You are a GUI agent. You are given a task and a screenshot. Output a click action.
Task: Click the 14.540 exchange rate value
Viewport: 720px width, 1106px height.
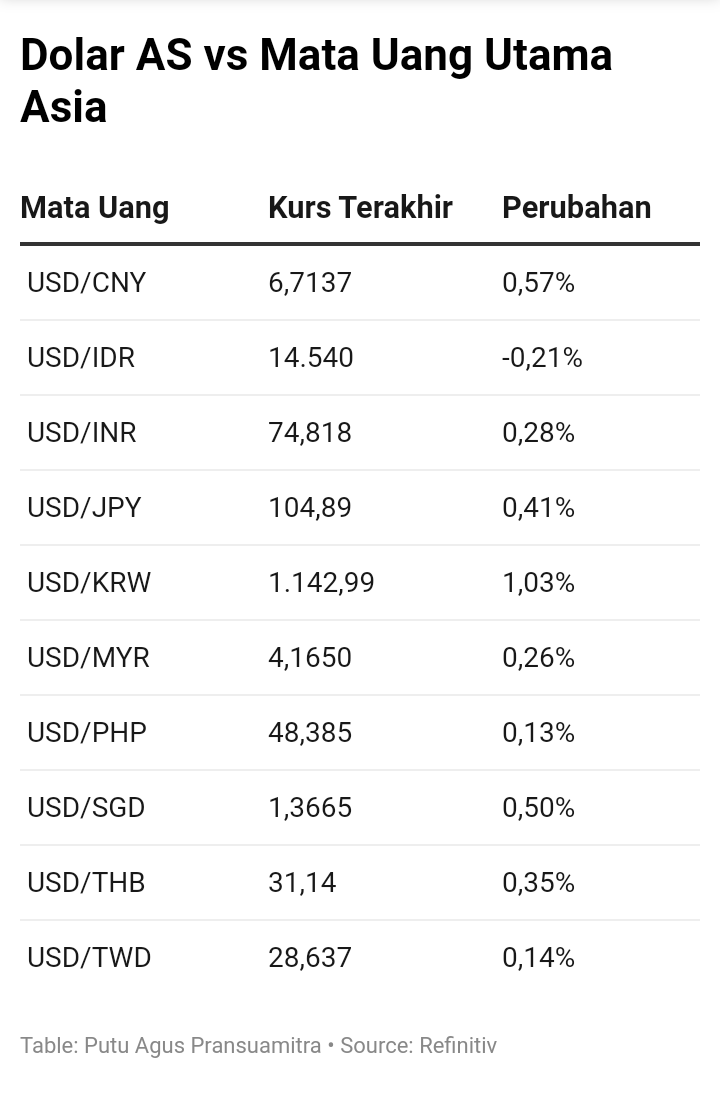click(x=311, y=358)
